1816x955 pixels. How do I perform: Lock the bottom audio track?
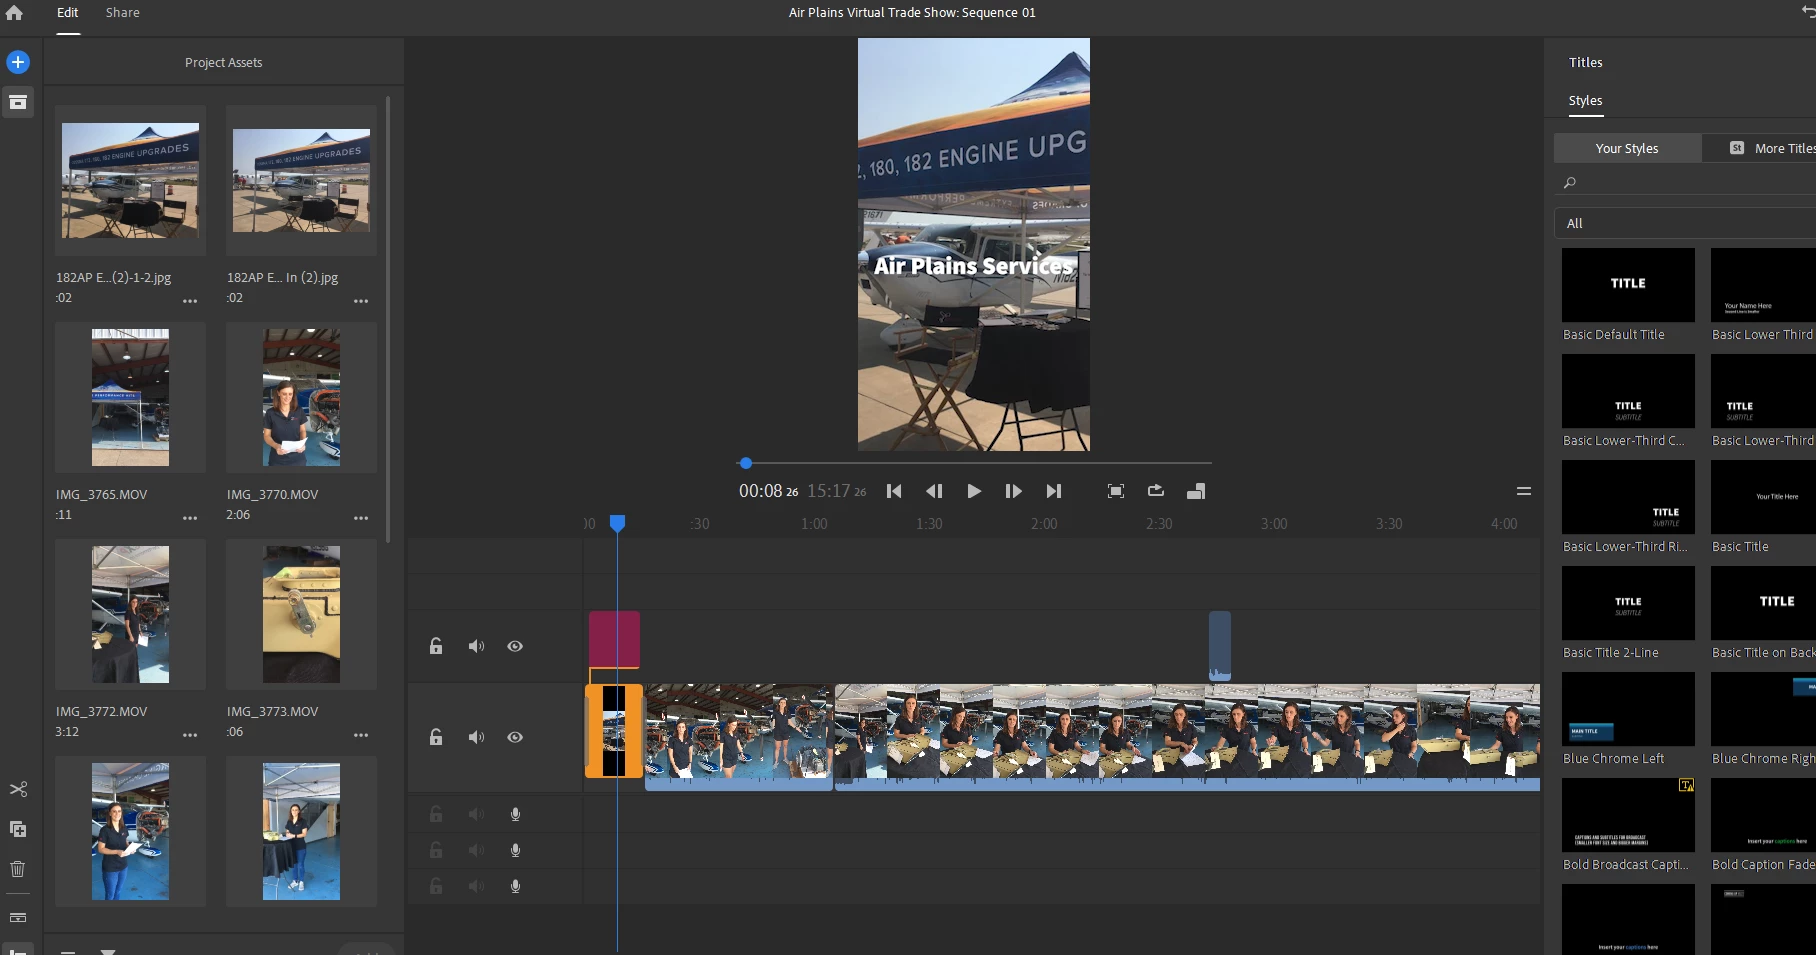(x=436, y=886)
